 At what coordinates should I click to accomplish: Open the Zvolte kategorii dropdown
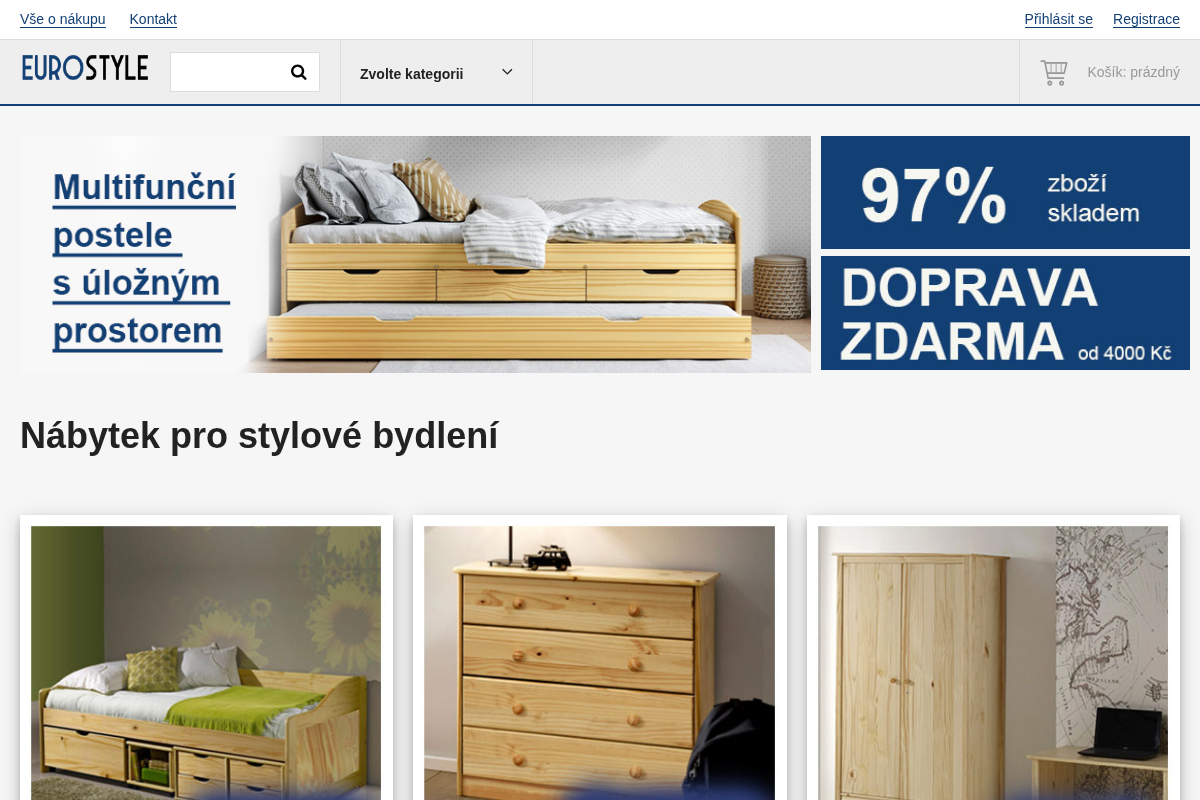436,72
